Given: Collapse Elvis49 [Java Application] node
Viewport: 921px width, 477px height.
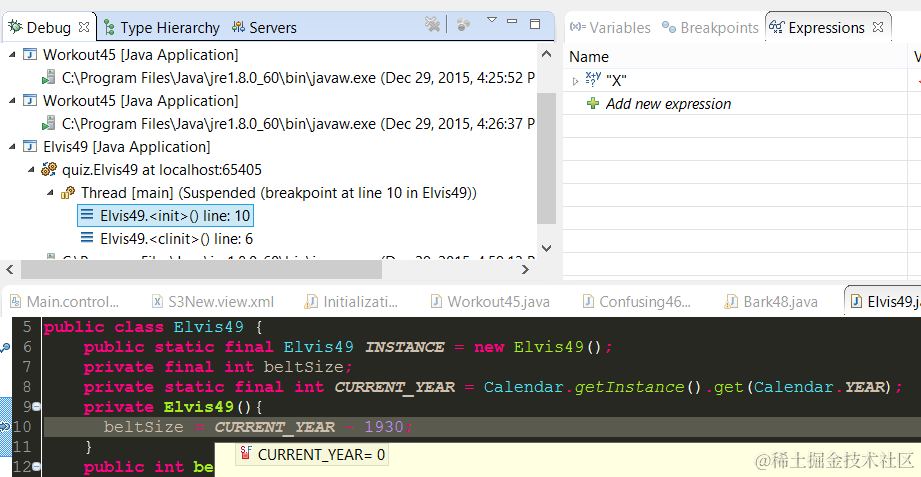Looking at the screenshot, I should [13, 146].
